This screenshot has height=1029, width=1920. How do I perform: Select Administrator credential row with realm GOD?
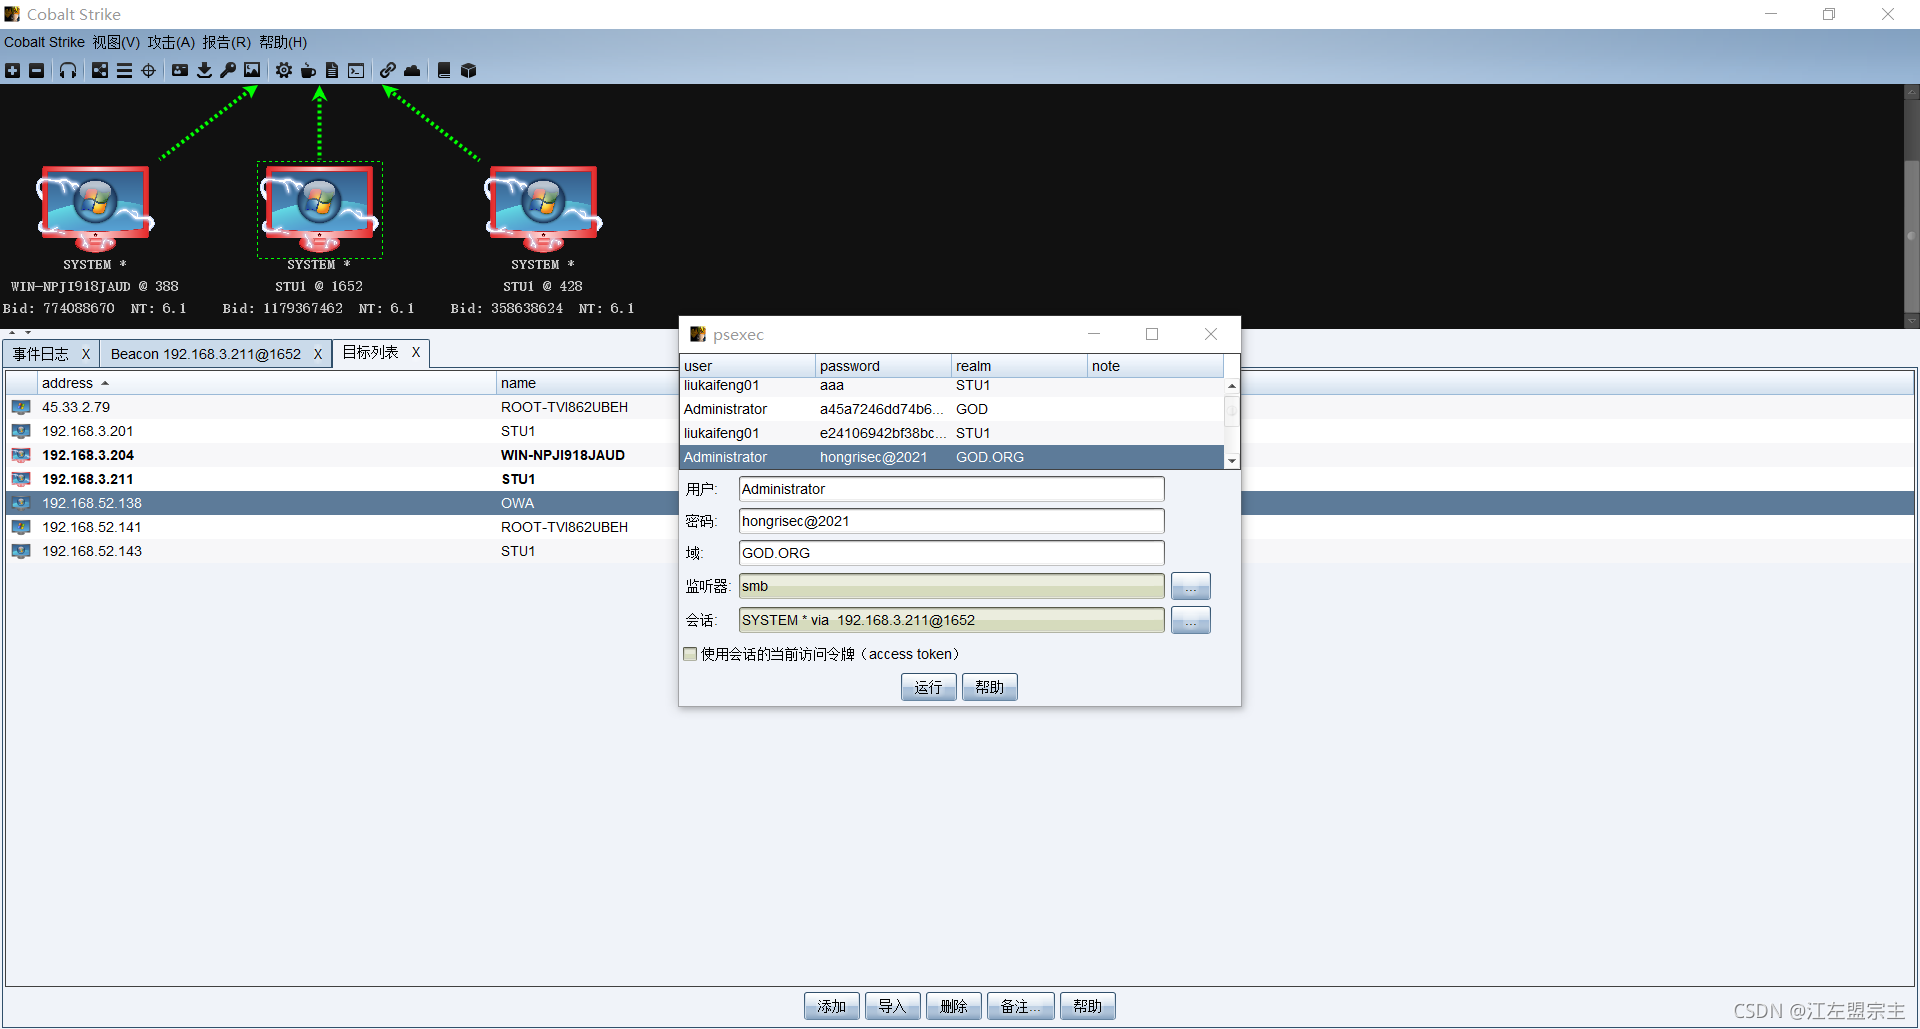pos(952,409)
